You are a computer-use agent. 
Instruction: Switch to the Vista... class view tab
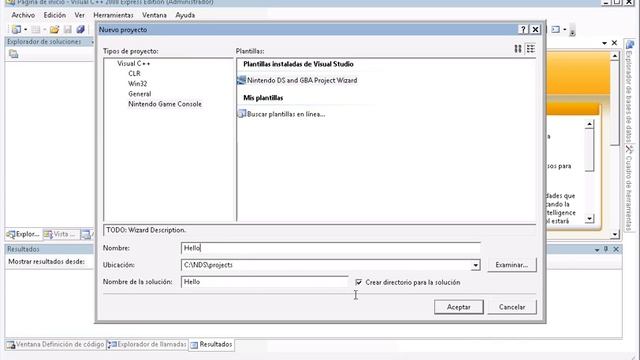point(61,234)
